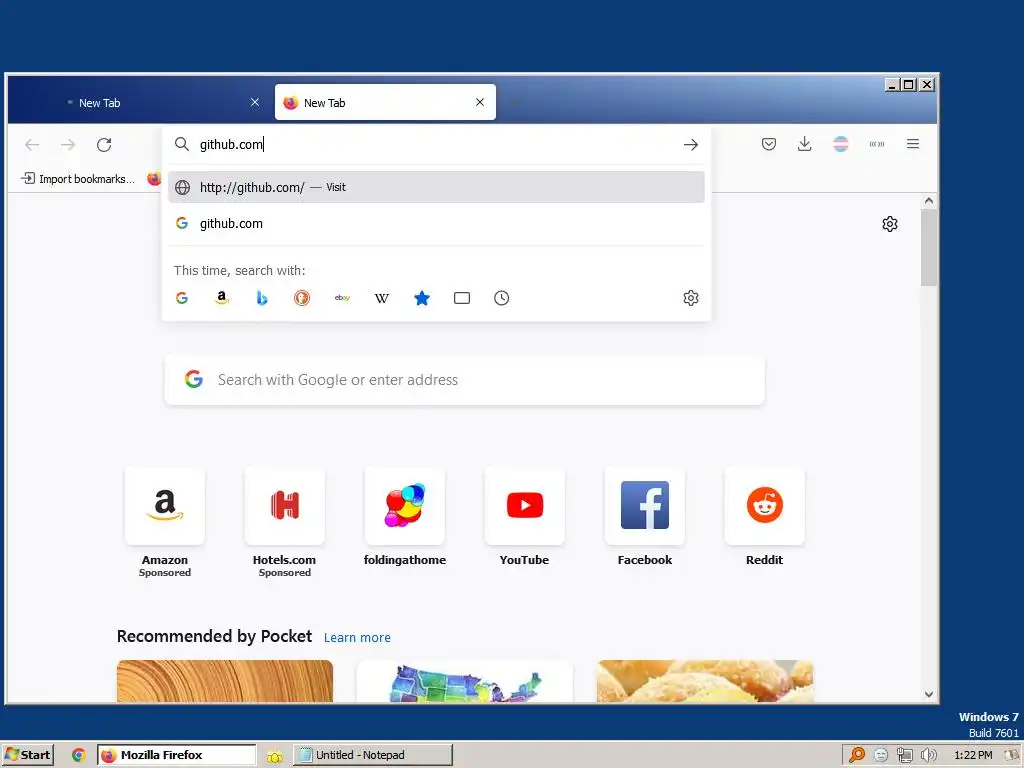Screen dimensions: 1024x768
Task: Click the Start button
Action: tap(27, 755)
